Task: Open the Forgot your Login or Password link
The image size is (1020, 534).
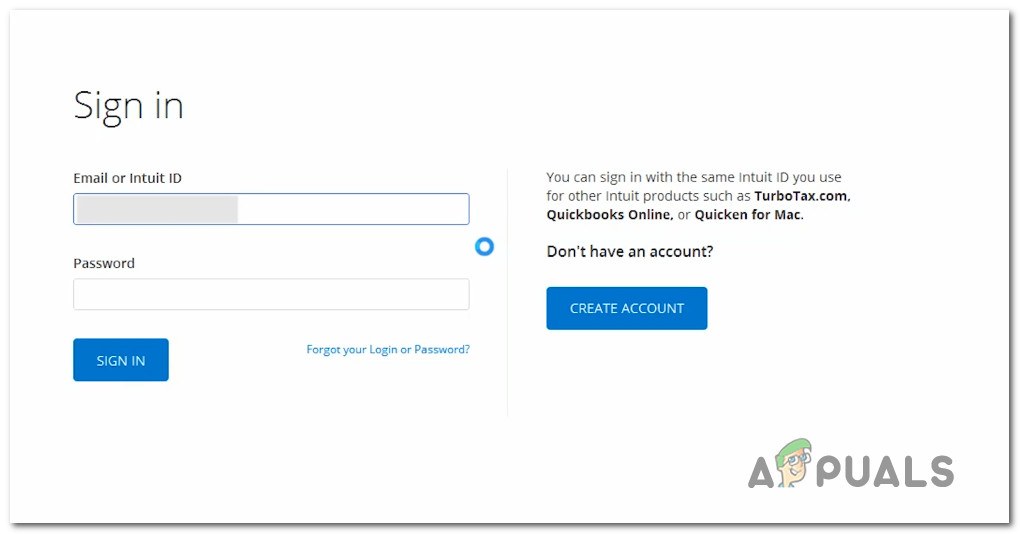Action: (388, 350)
